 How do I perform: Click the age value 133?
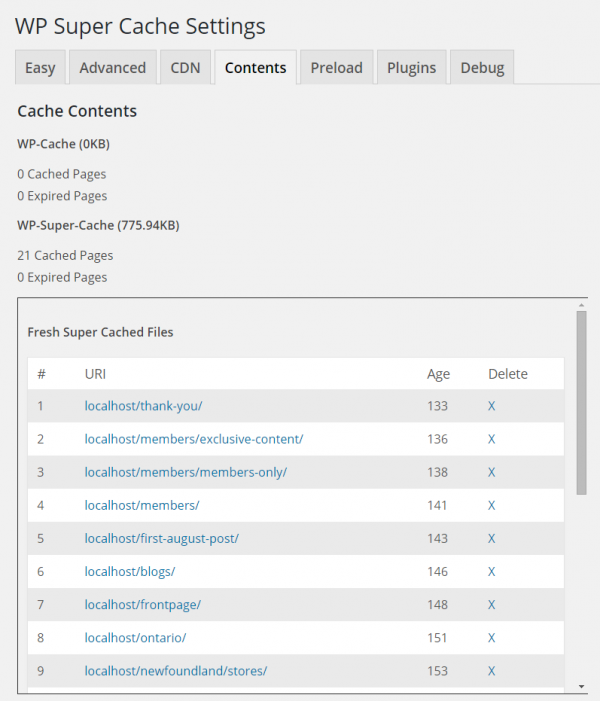[x=437, y=406]
